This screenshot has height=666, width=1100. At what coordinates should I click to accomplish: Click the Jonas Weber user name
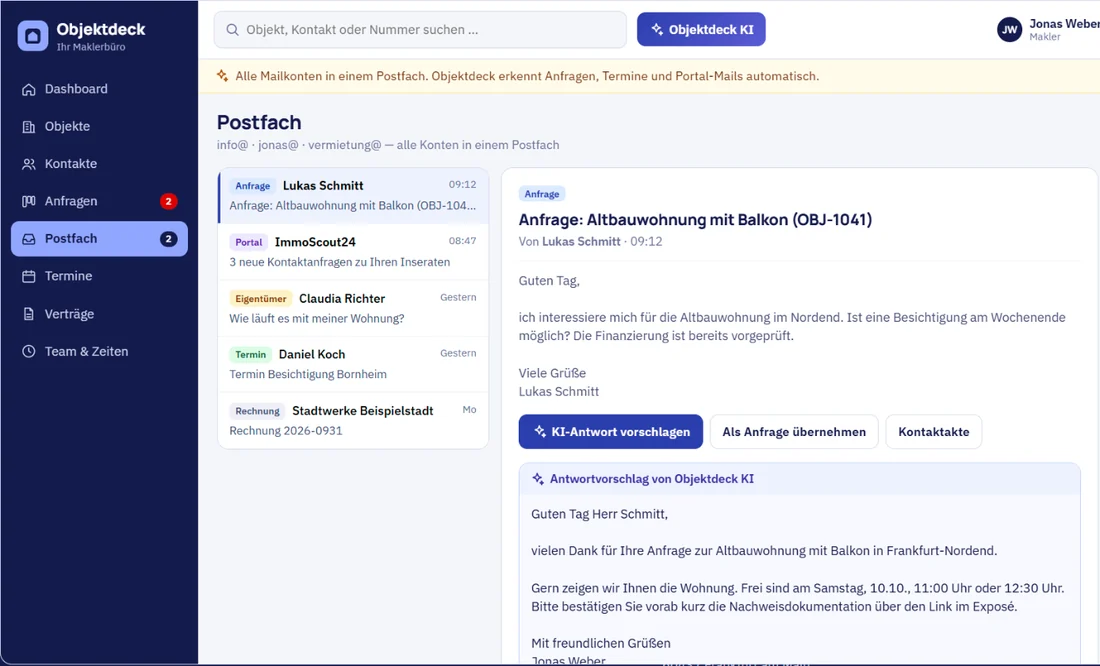(x=1064, y=24)
